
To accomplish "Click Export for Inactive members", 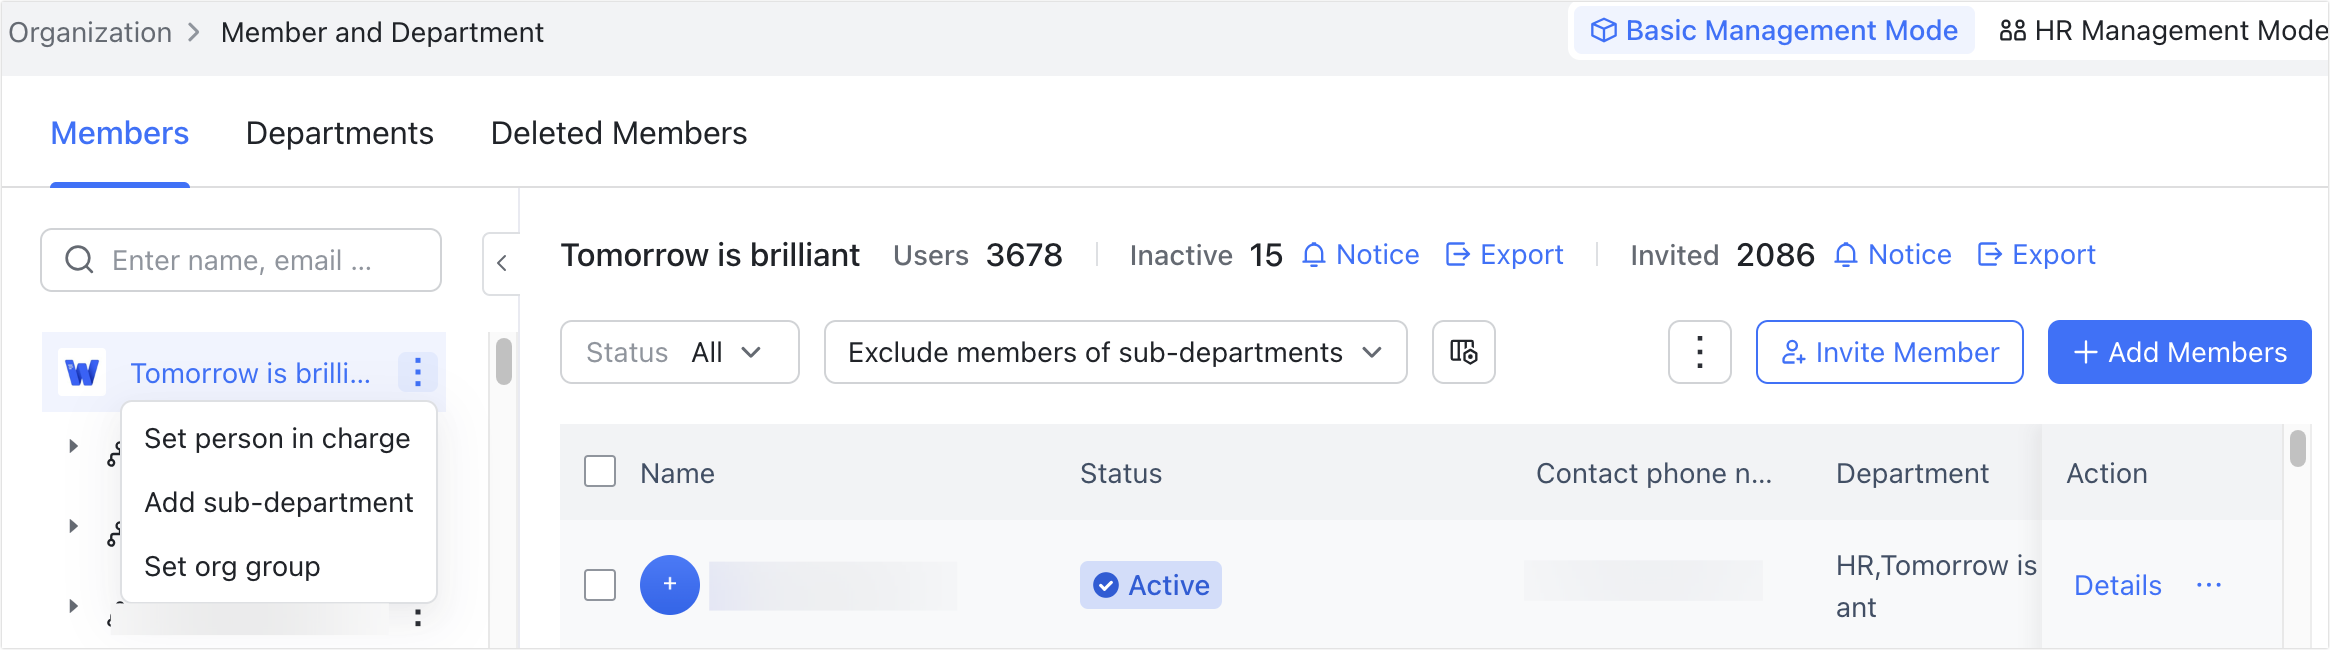I will (1504, 255).
